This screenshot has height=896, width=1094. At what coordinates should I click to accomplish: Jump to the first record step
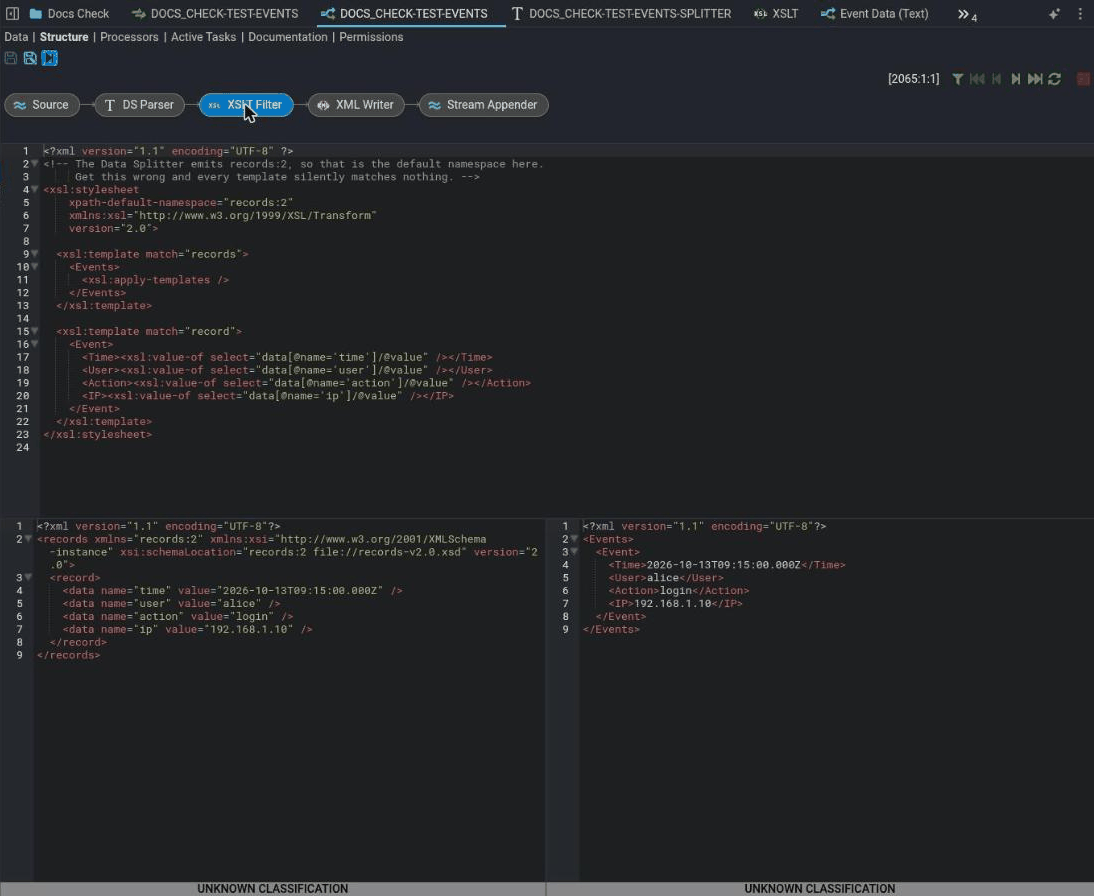tap(977, 79)
